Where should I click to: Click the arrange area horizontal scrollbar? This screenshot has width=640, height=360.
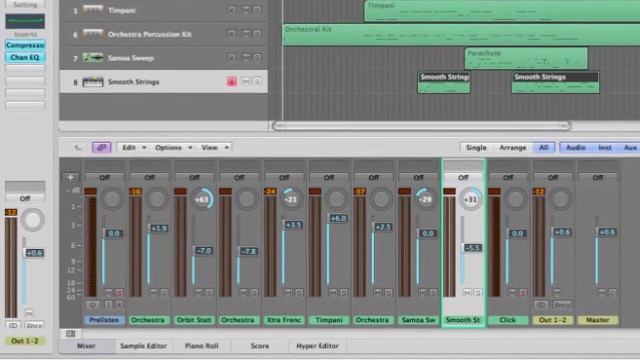click(421, 126)
